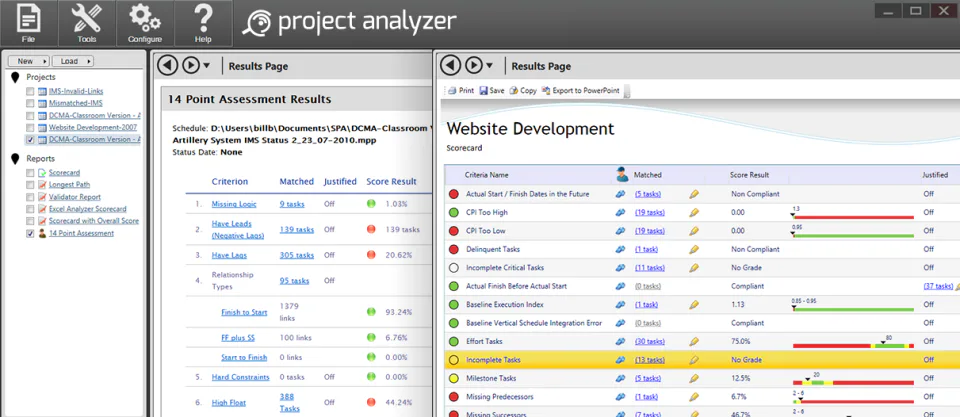Viewport: 960px width, 417px height.
Task: Click the Save disk icon
Action: click(x=483, y=91)
